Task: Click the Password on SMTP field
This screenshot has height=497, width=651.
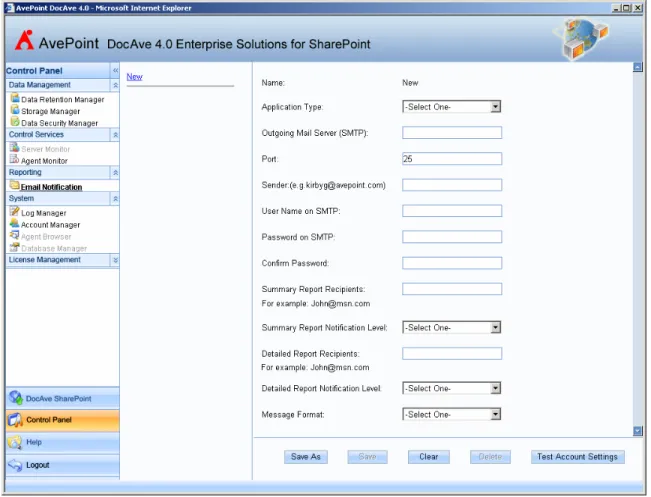Action: (x=452, y=237)
